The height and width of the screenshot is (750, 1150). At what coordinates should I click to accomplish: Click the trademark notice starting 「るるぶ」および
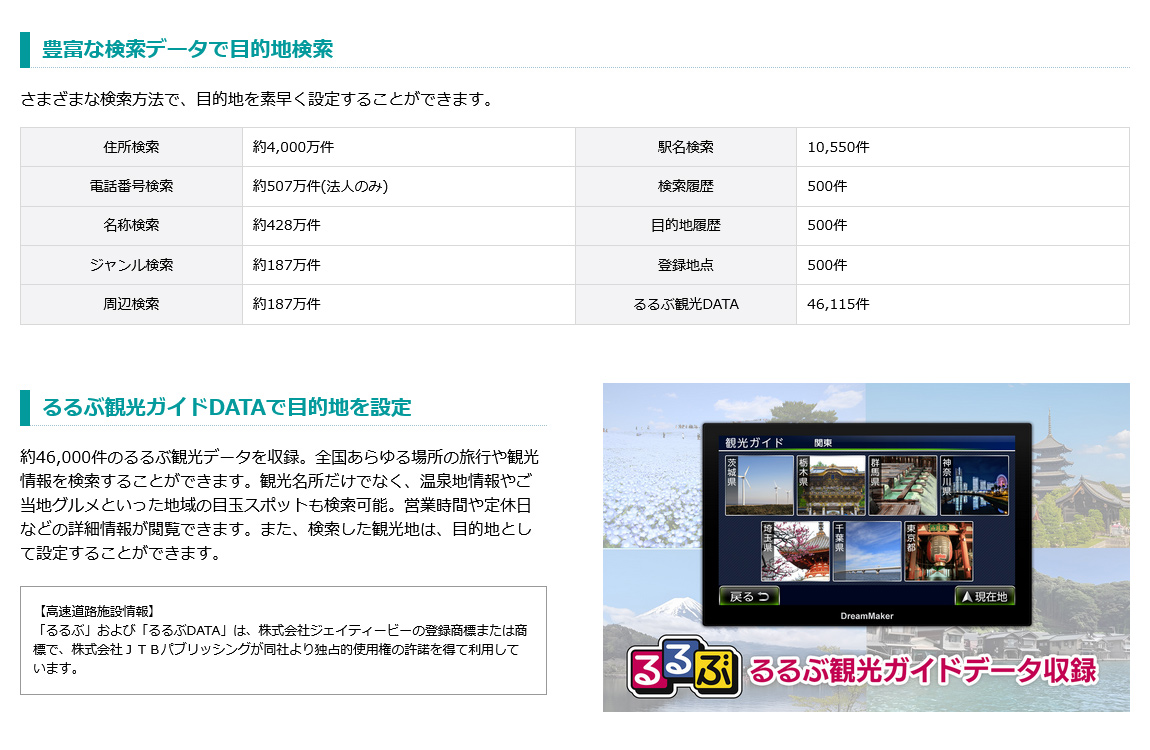point(280,649)
